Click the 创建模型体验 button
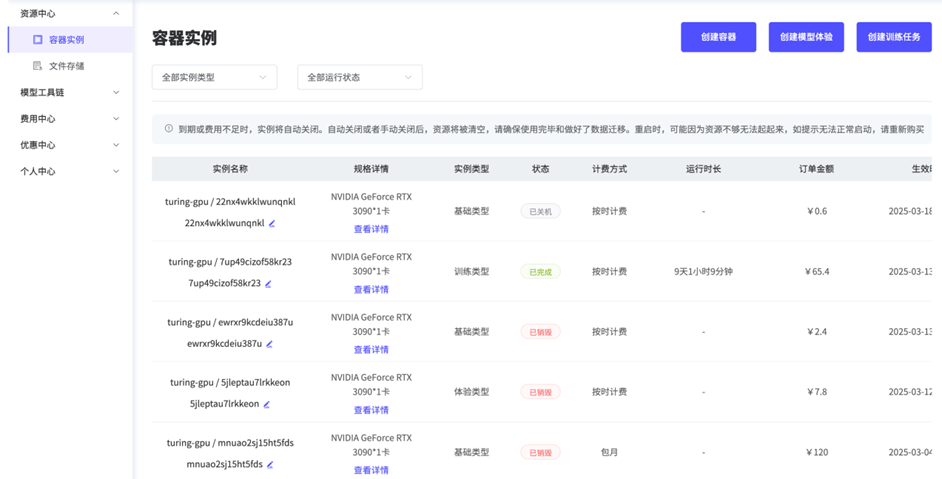Viewport: 942px width, 479px height. pos(806,37)
